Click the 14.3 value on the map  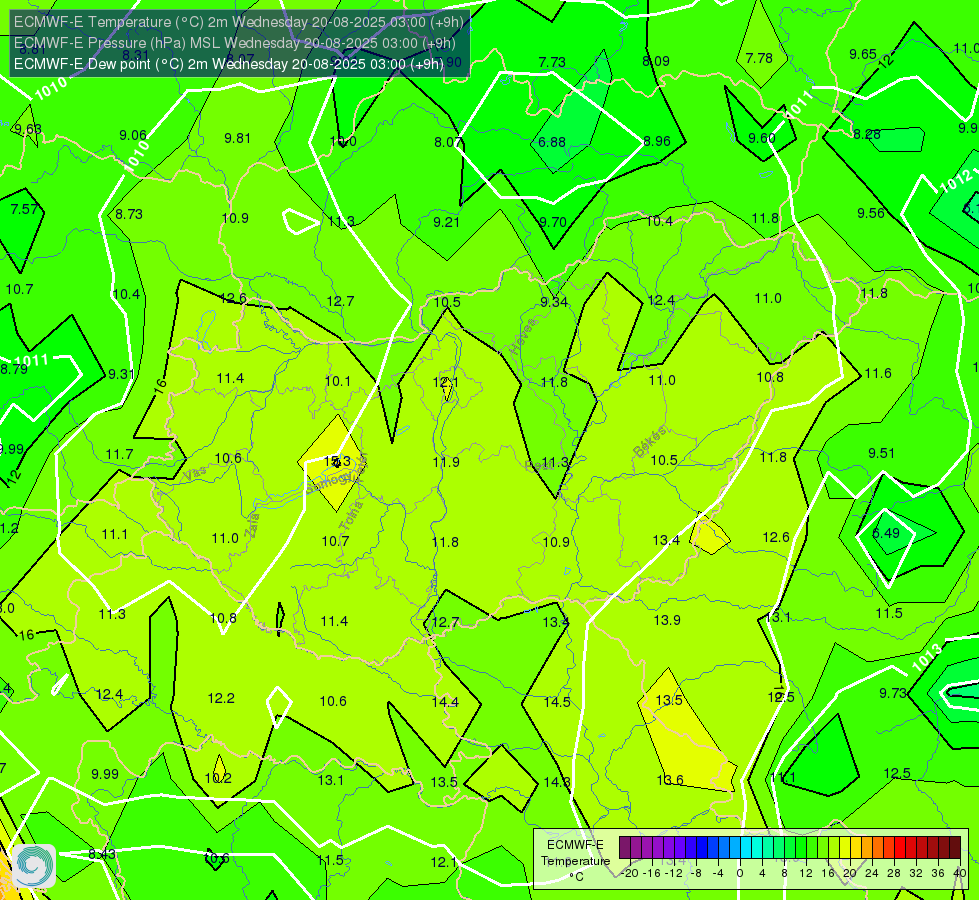[x=557, y=782]
